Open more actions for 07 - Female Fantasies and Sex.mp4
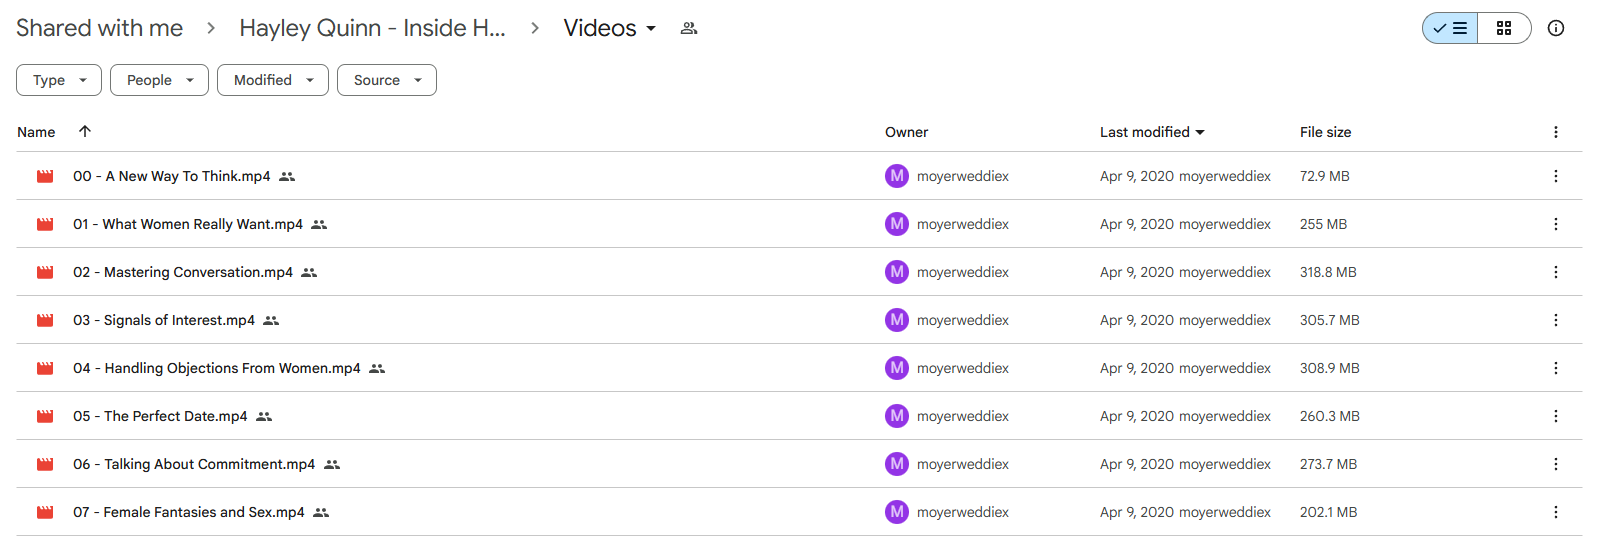1601x547 pixels. click(x=1555, y=512)
